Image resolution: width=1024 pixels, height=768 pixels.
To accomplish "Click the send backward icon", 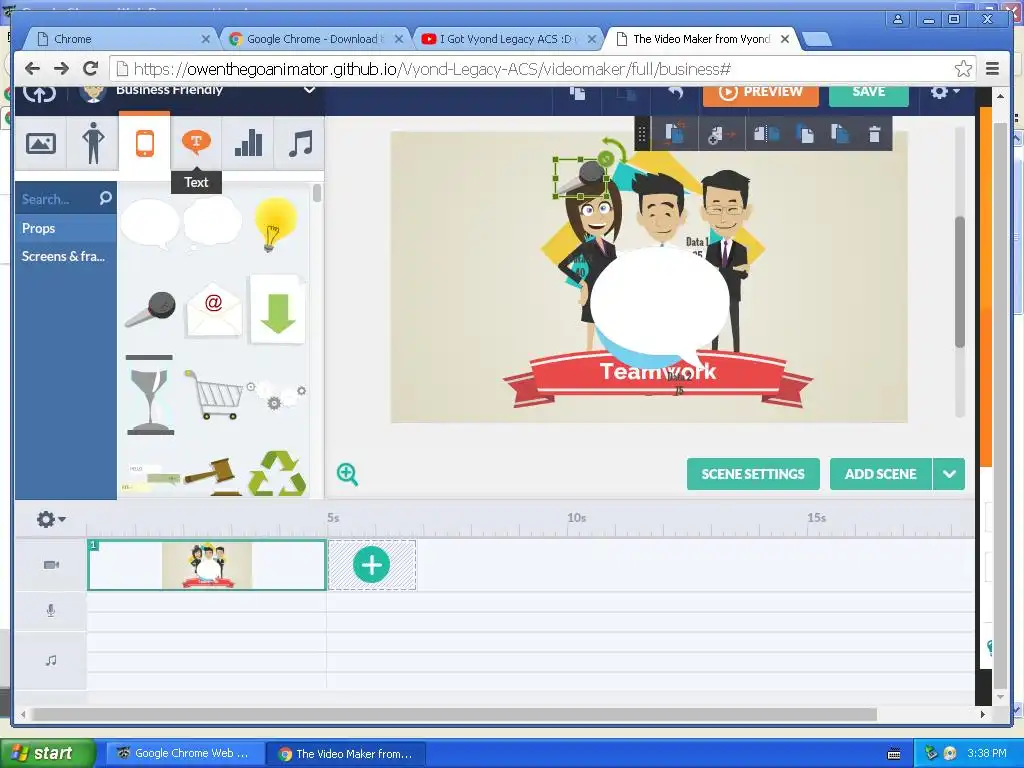I will click(840, 134).
